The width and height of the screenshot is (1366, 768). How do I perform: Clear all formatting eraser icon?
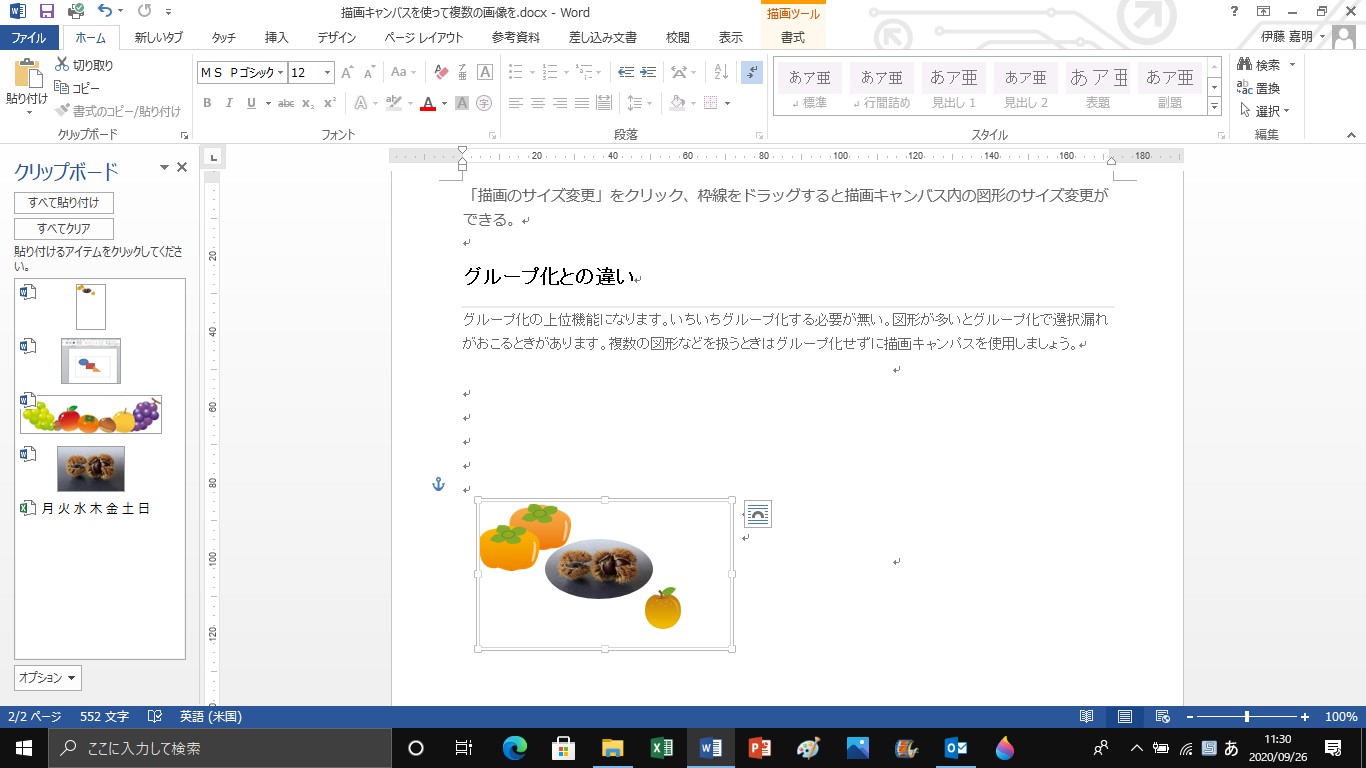(441, 72)
